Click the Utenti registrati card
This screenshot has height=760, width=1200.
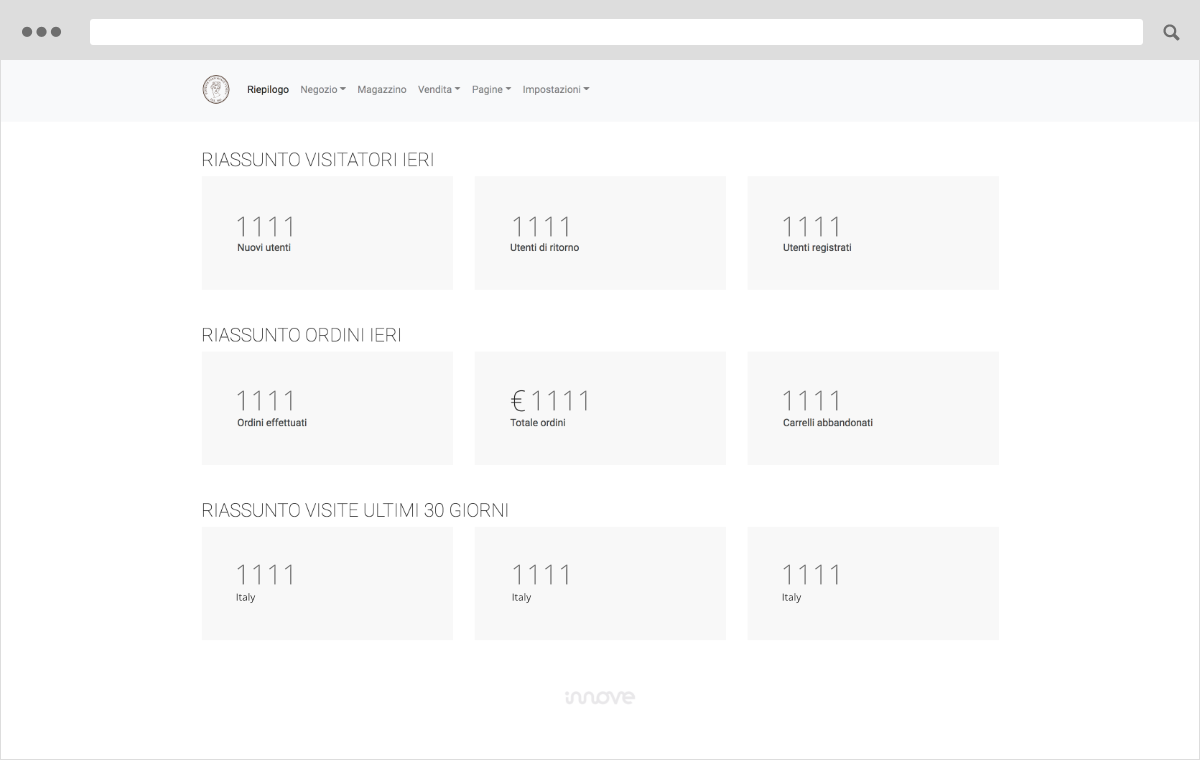click(x=872, y=233)
